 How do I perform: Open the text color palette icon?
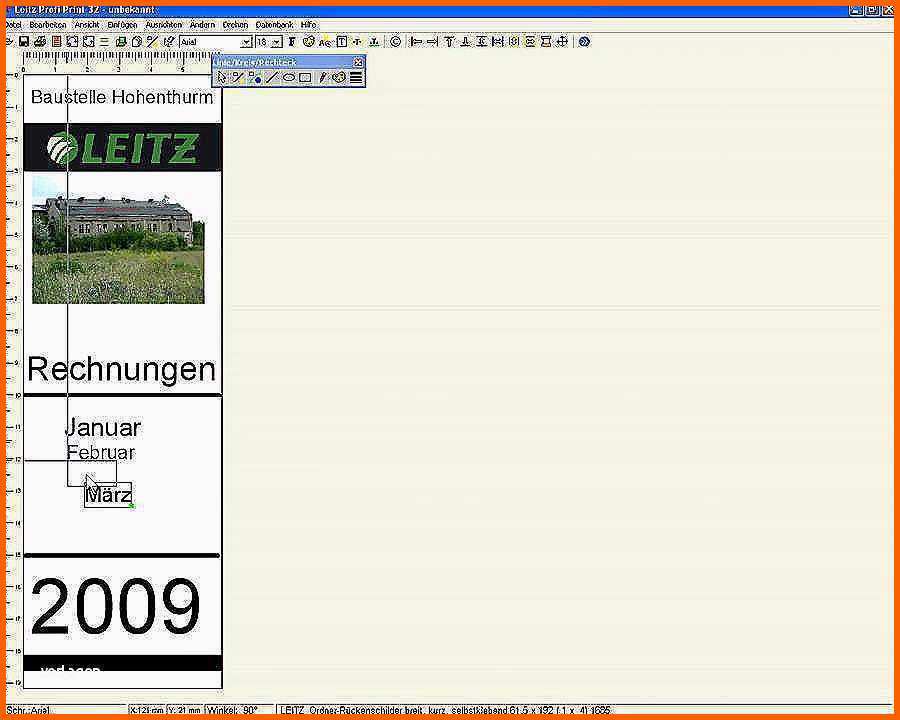coord(309,41)
